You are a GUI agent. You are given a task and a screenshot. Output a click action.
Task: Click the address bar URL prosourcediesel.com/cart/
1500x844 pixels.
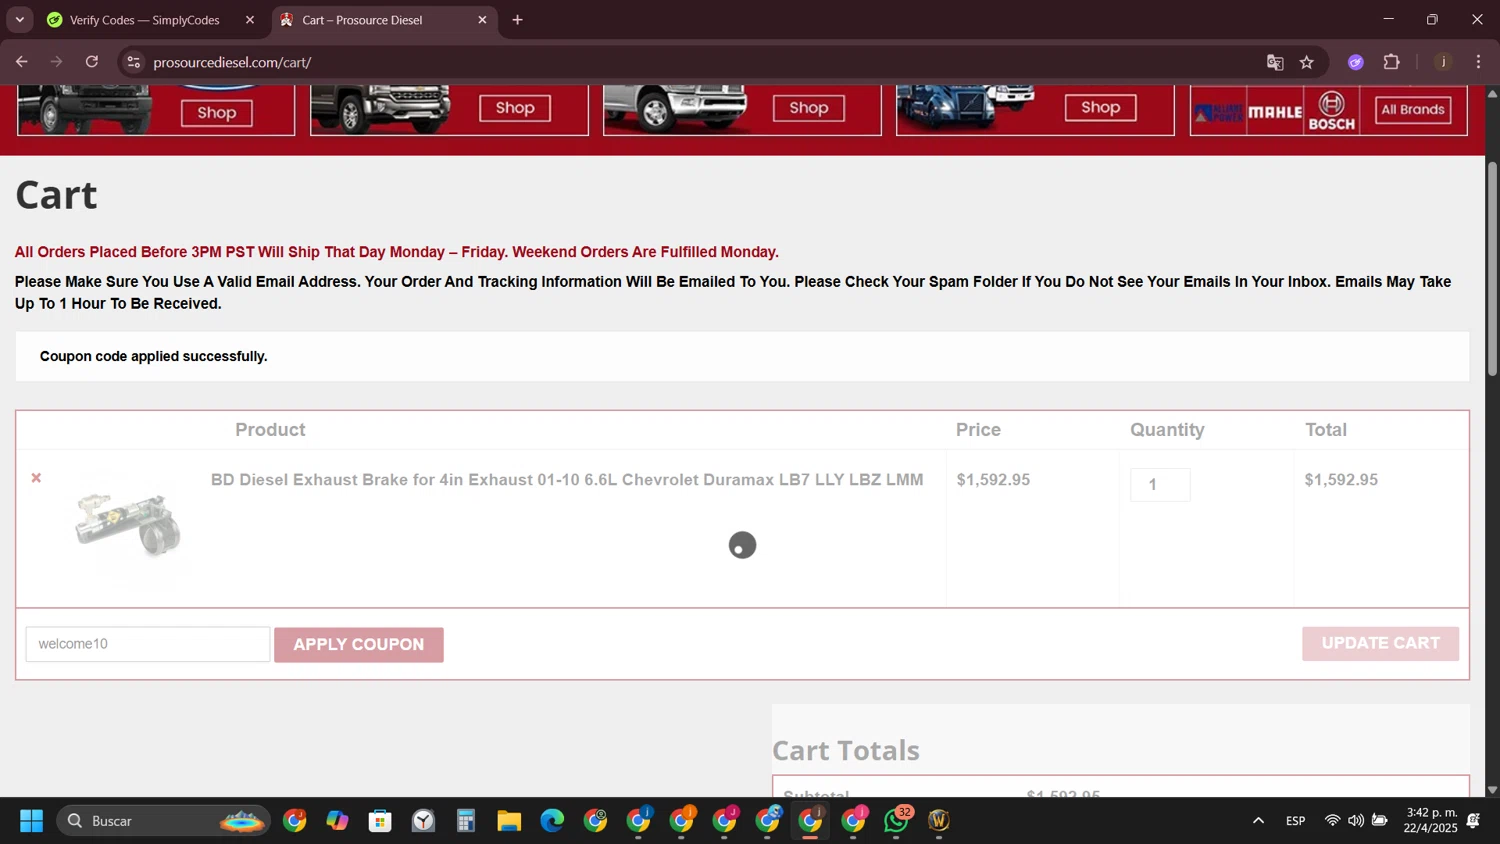[232, 62]
